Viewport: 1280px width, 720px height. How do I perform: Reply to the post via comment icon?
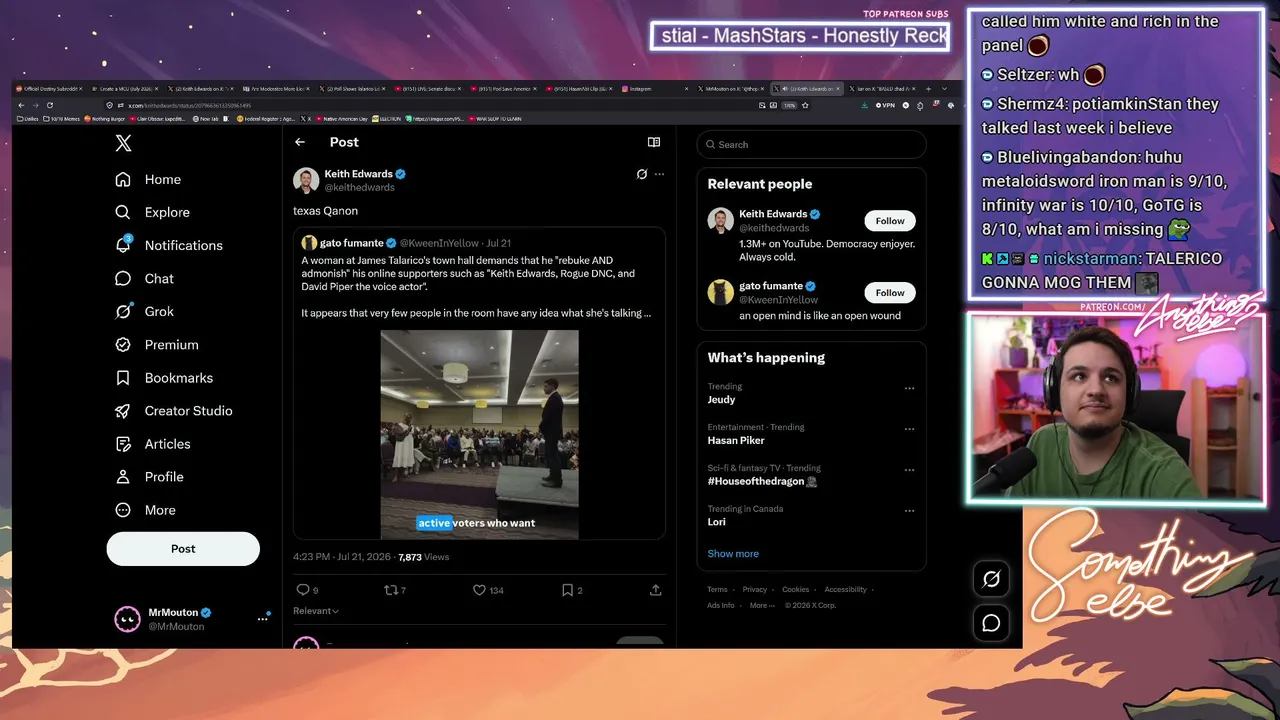click(303, 590)
